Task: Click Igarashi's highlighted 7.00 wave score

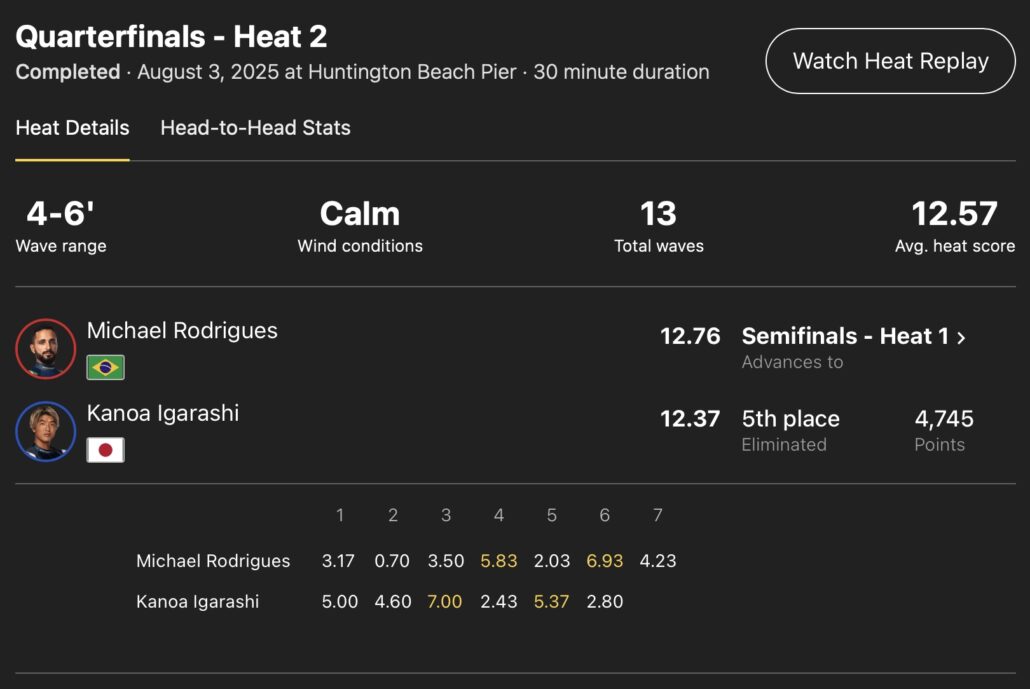Action: pos(446,602)
